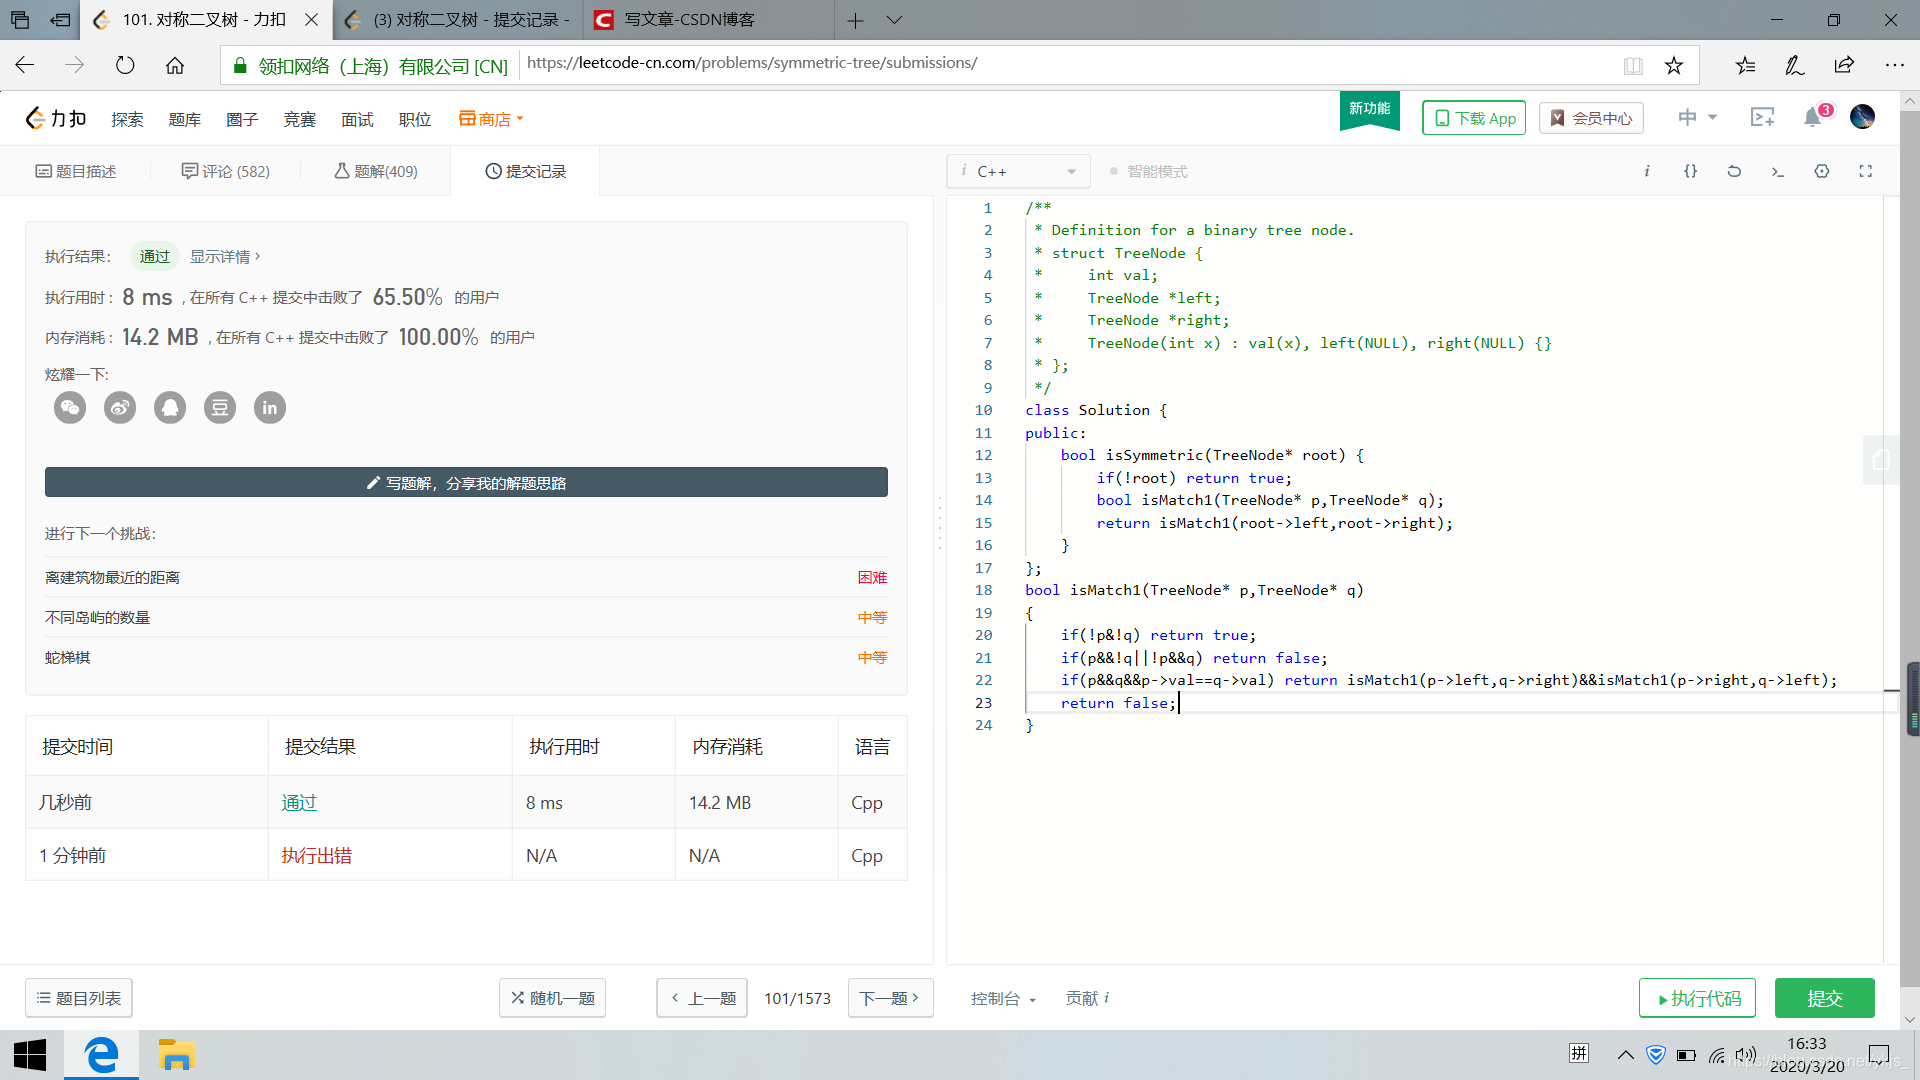The image size is (1920, 1080).
Task: Switch to the 题目描述 tab
Action: click(76, 171)
